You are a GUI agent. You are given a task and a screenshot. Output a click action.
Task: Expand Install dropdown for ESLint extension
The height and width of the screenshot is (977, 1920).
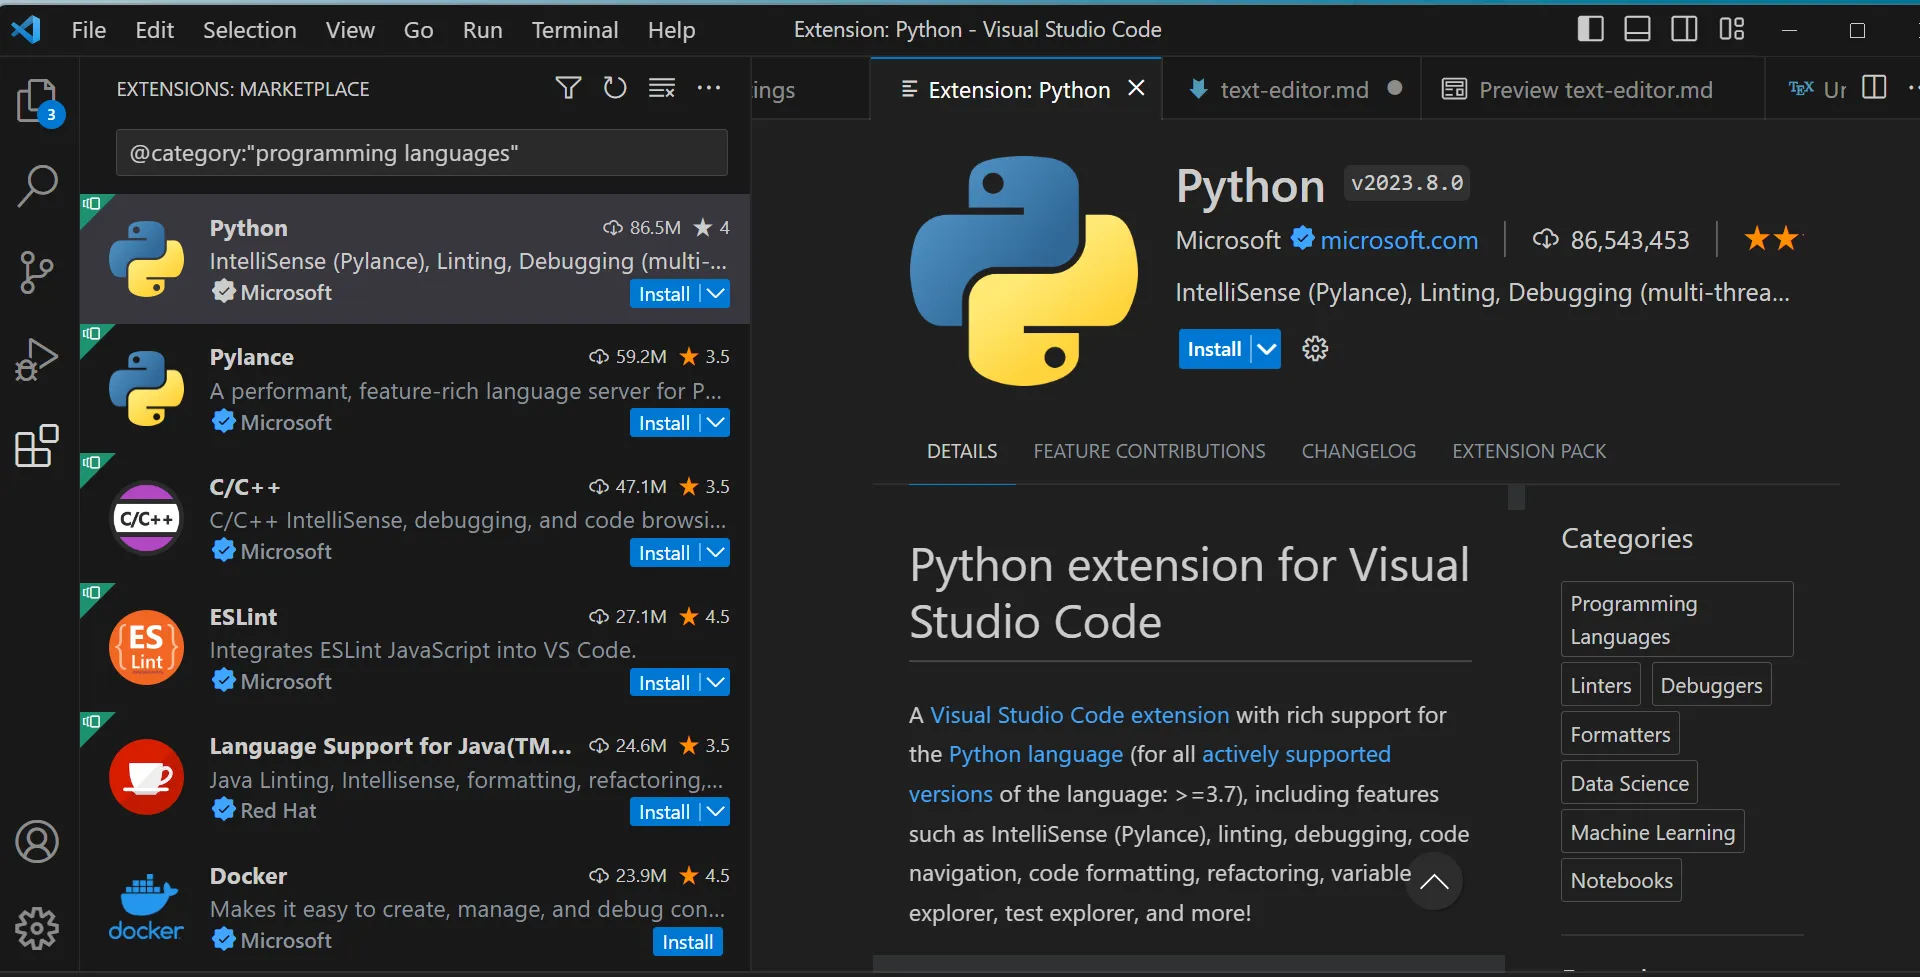pyautogui.click(x=715, y=683)
